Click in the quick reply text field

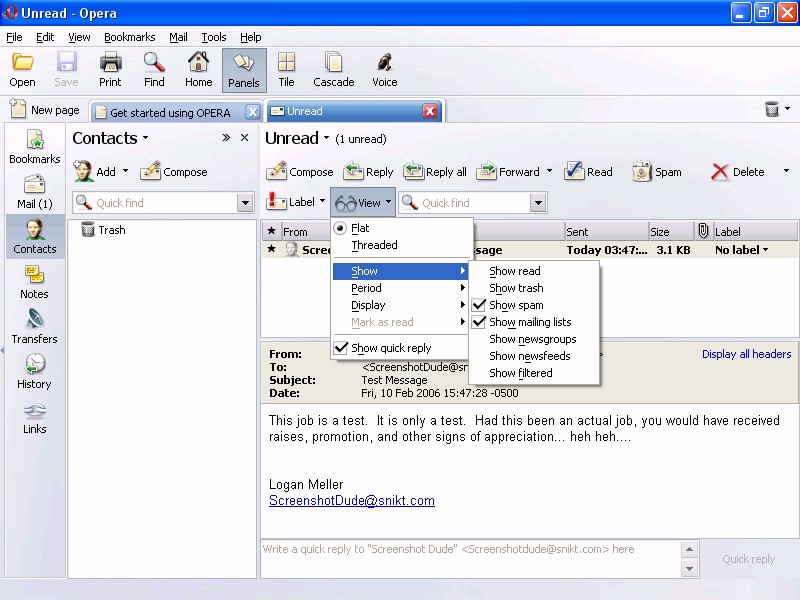pos(470,558)
